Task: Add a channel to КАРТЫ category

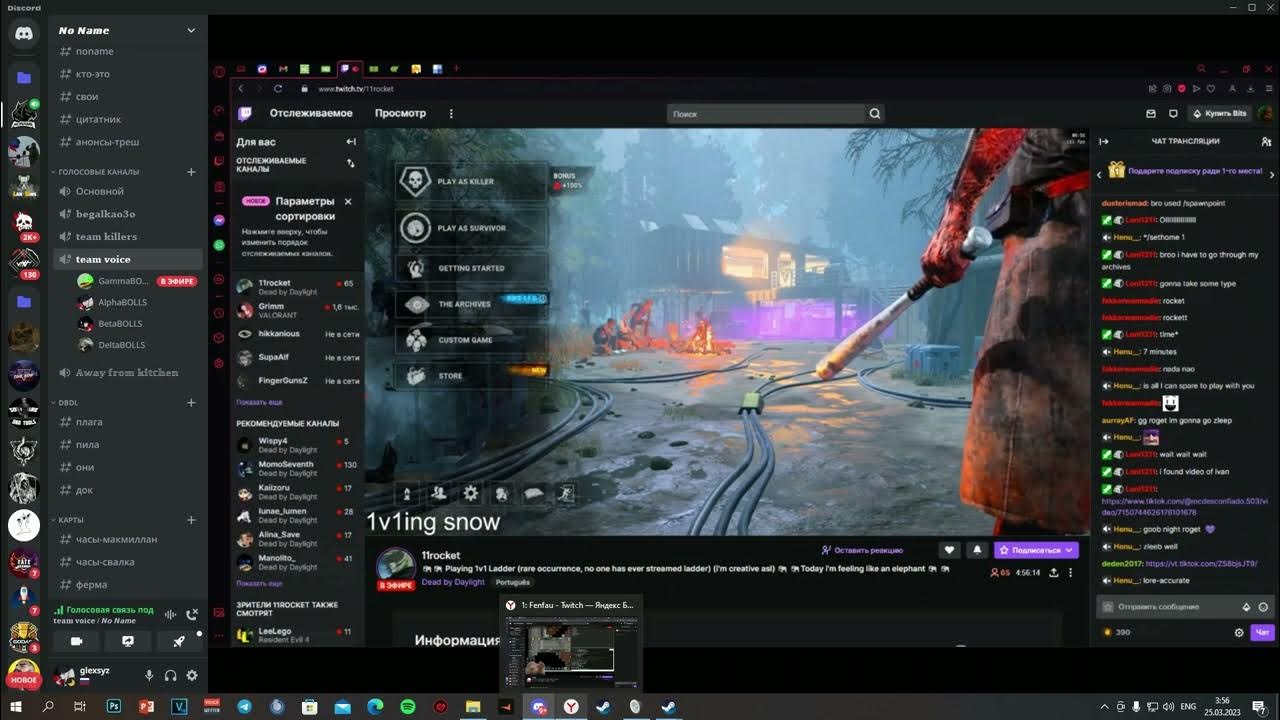Action: (191, 520)
